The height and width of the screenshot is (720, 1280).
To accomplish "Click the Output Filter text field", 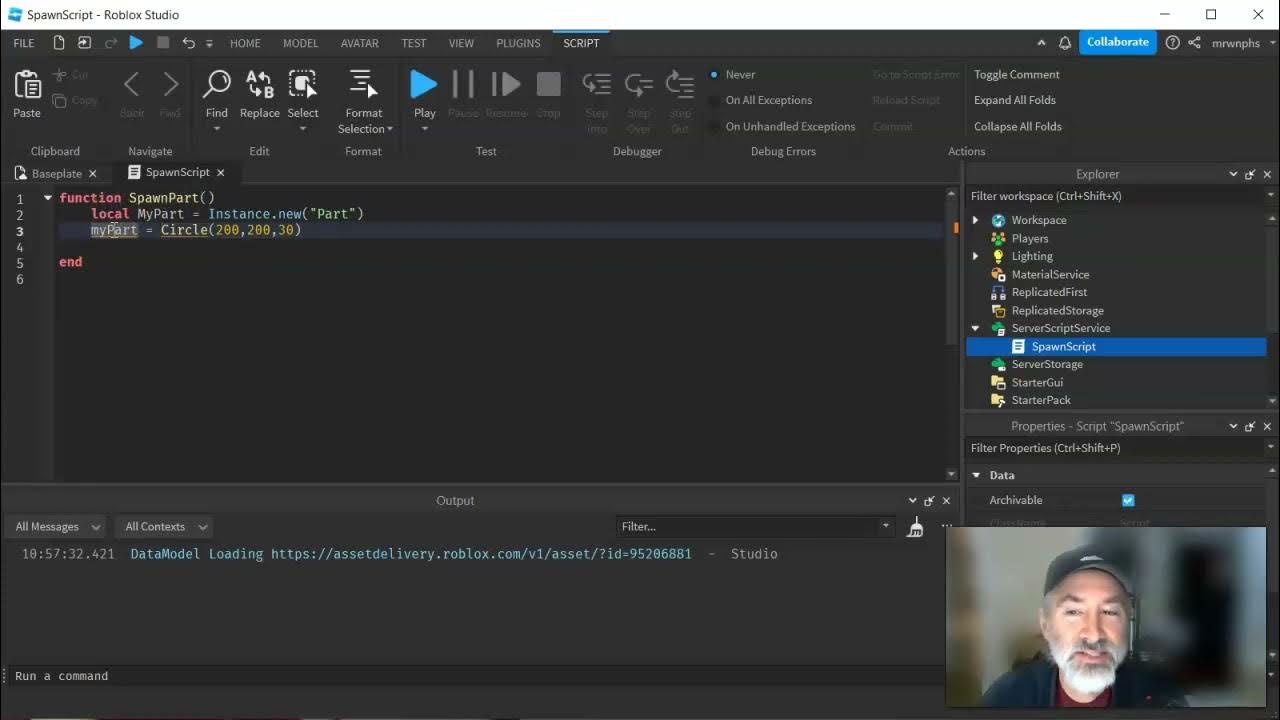I will click(x=747, y=527).
